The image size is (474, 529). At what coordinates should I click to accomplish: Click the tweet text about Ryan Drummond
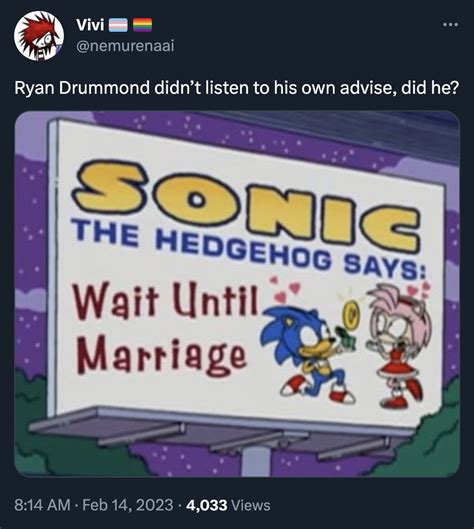[x=237, y=88]
